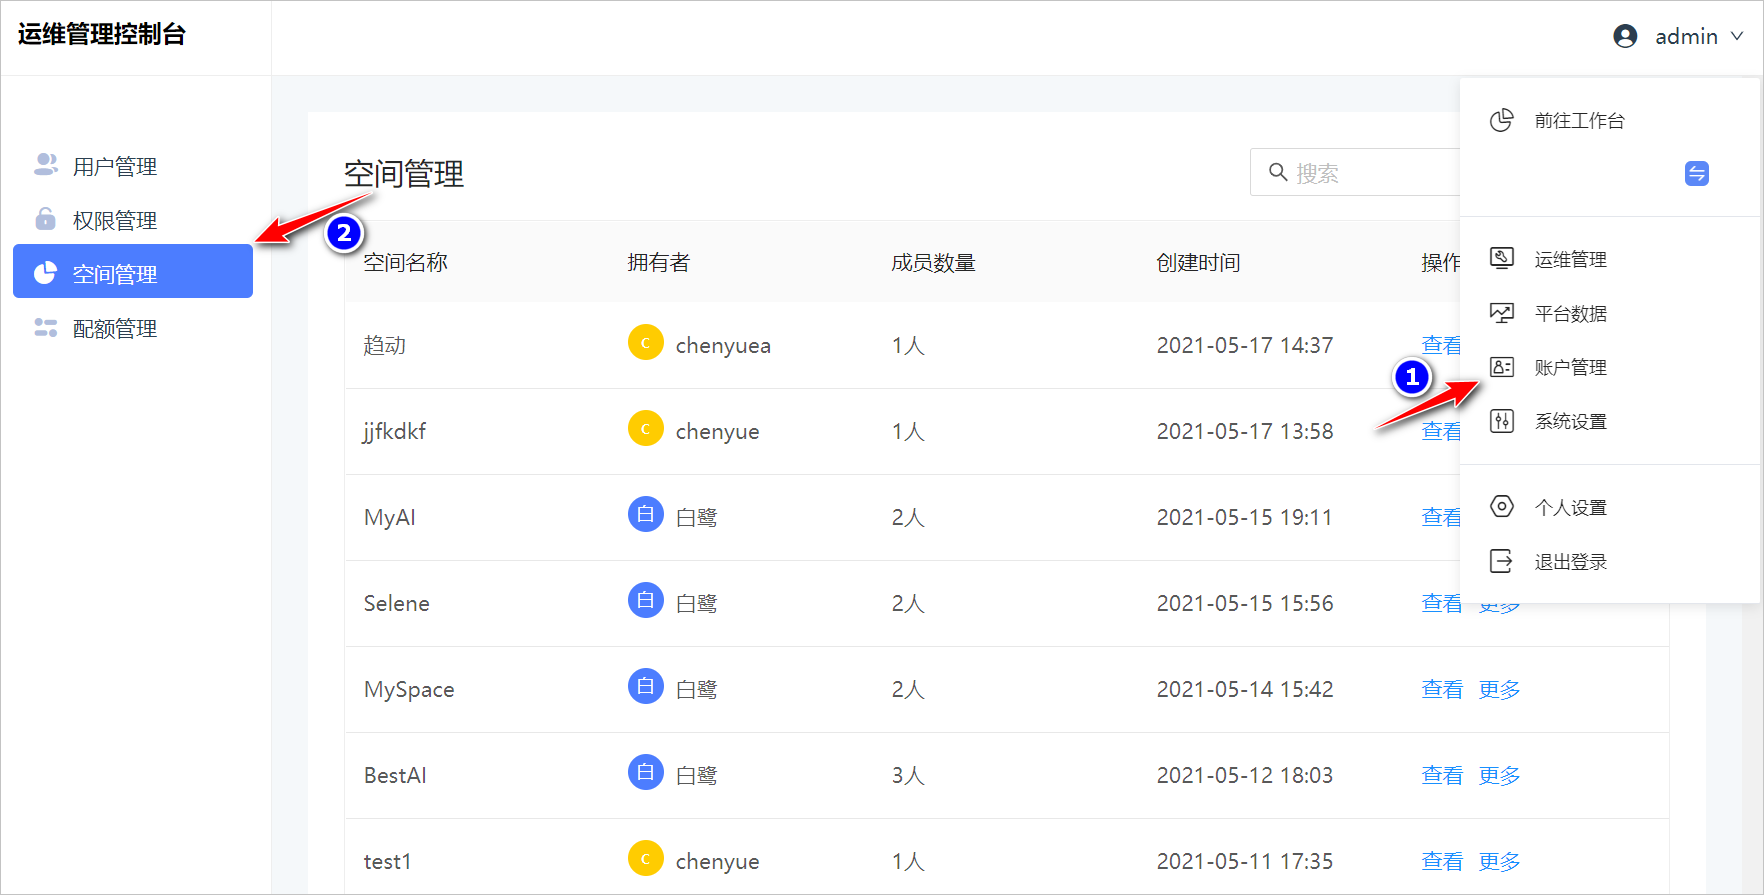Image resolution: width=1764 pixels, height=895 pixels.
Task: Click the 创建时间 column header
Action: [x=1198, y=262]
